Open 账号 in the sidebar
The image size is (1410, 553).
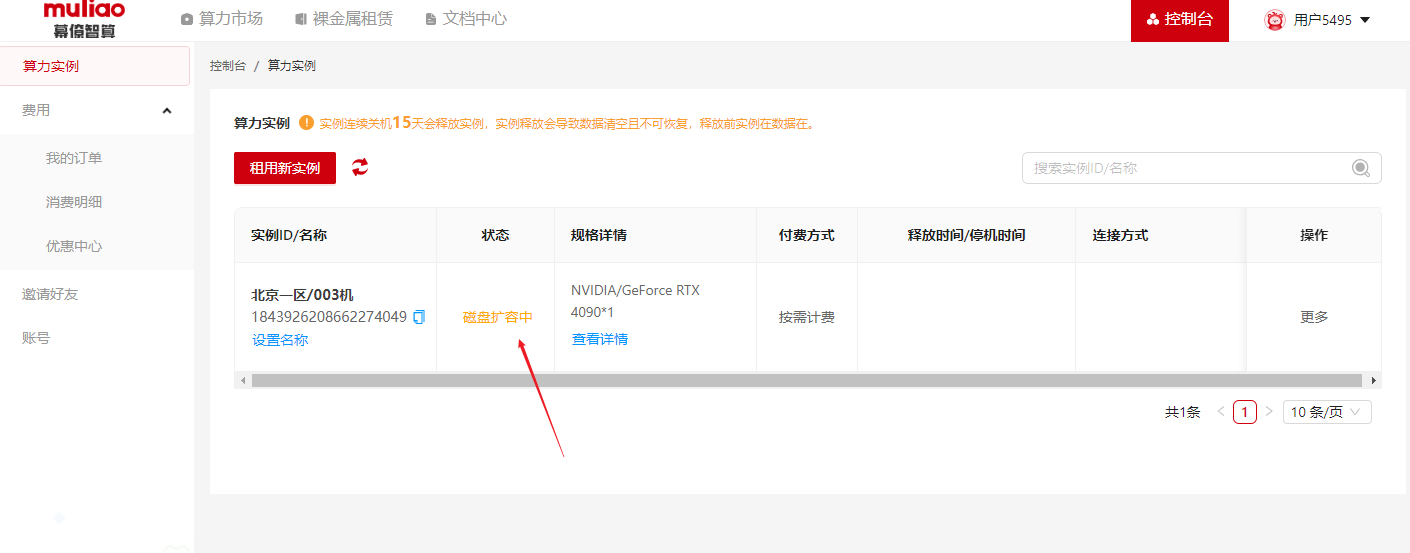[x=36, y=338]
